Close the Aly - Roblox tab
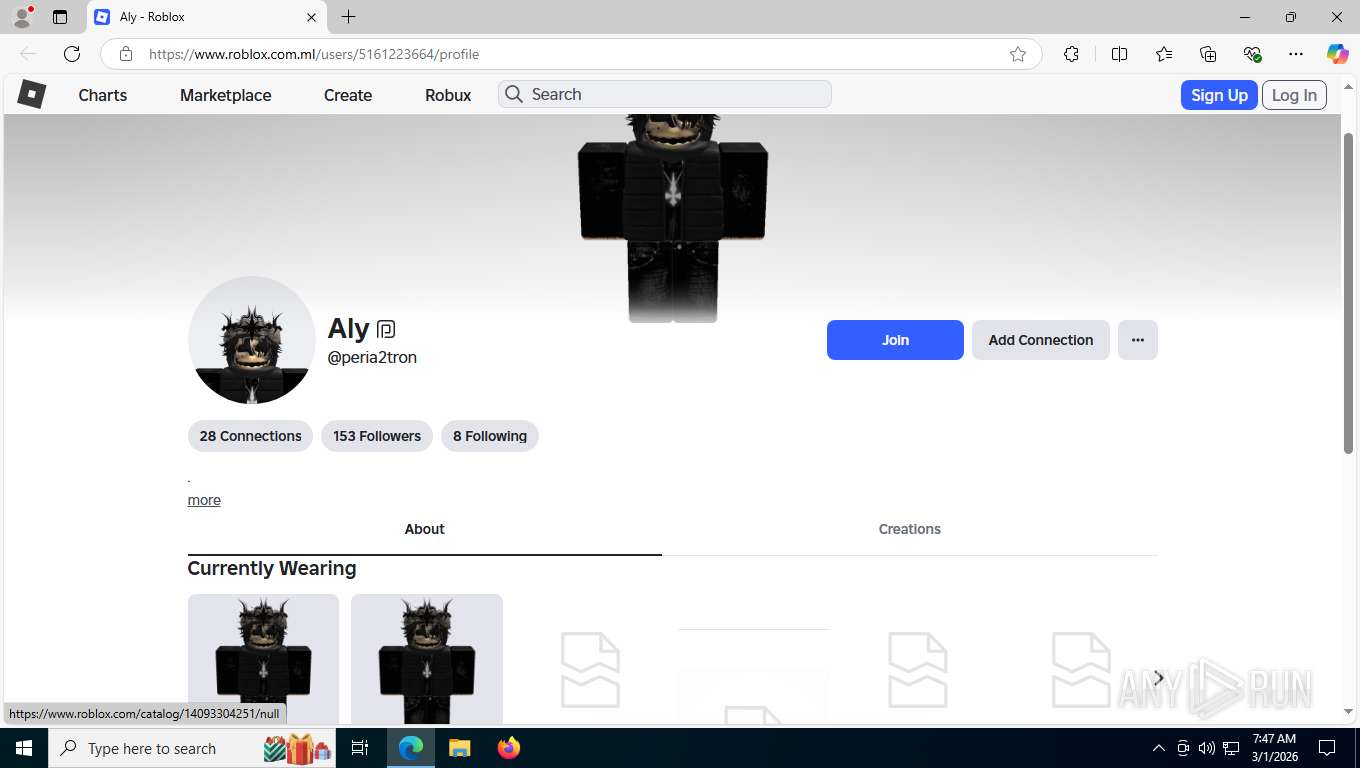1360x768 pixels. pos(311,17)
